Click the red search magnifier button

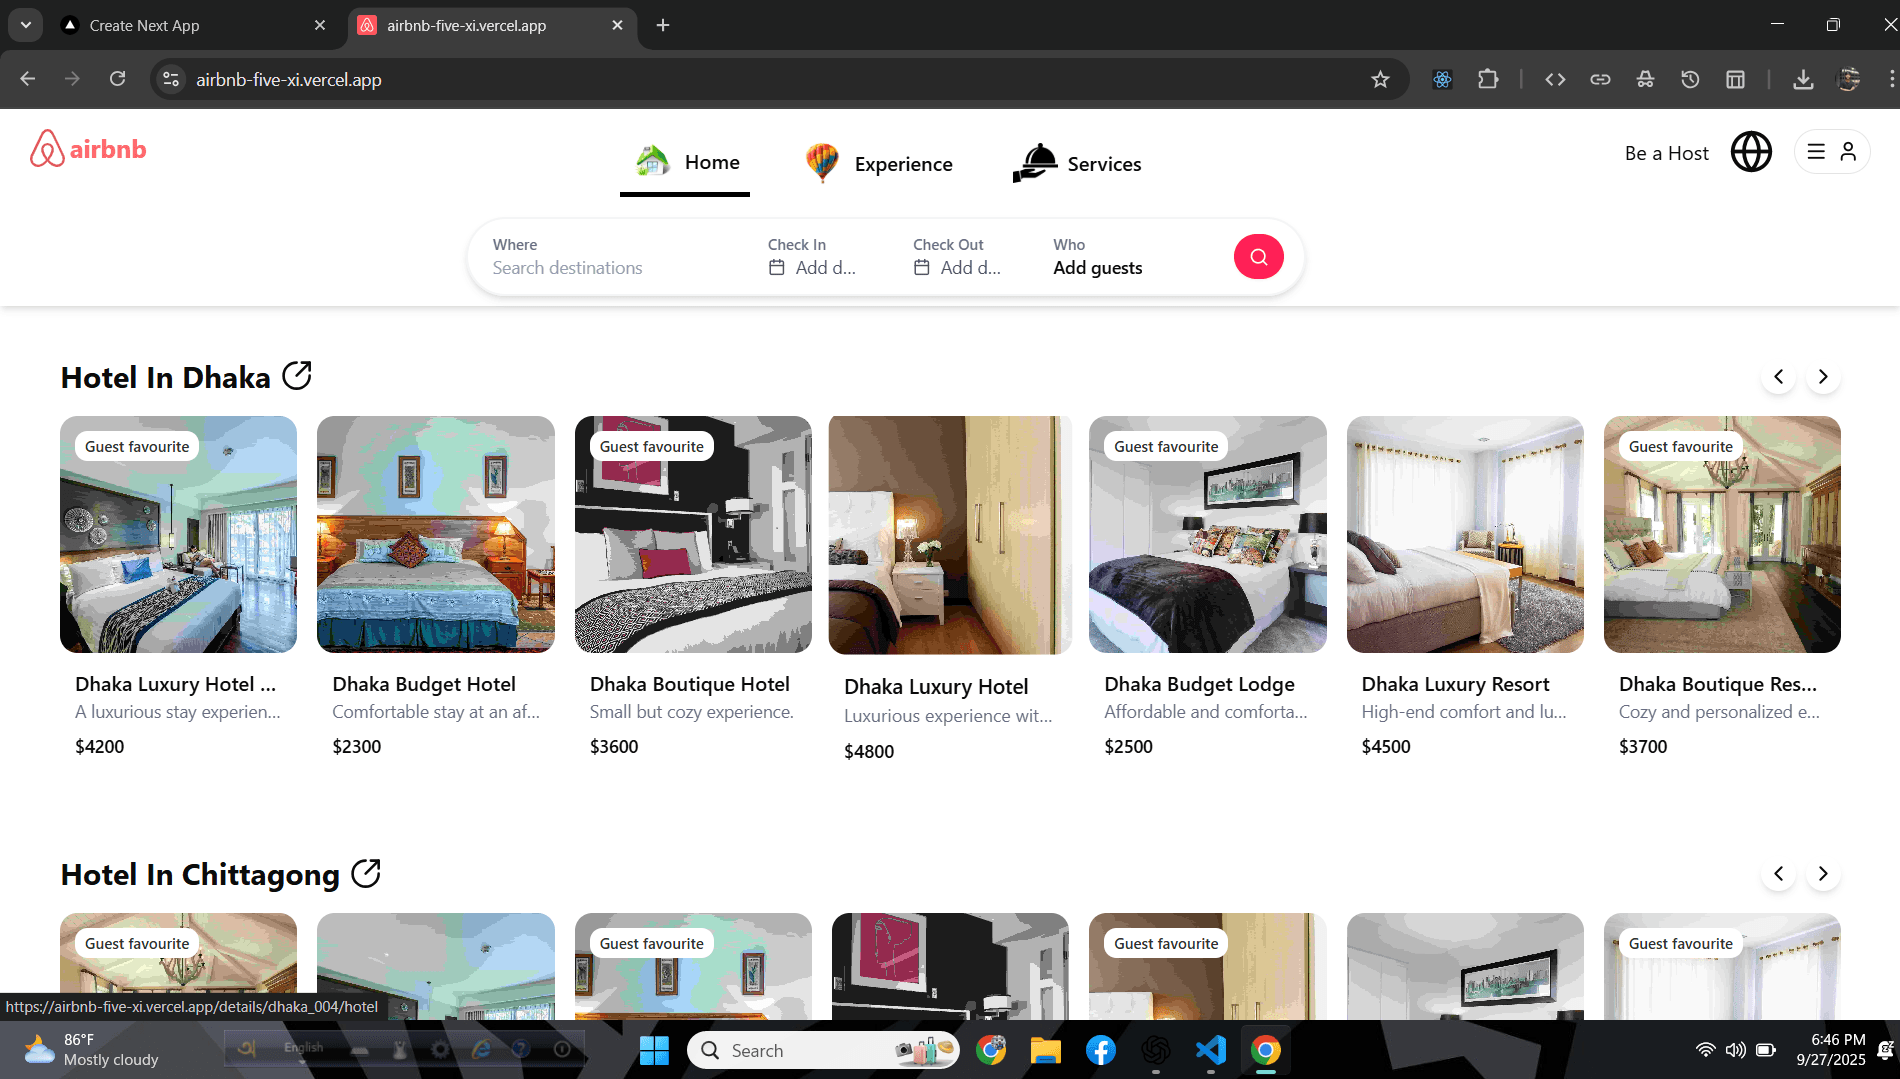pyautogui.click(x=1258, y=257)
